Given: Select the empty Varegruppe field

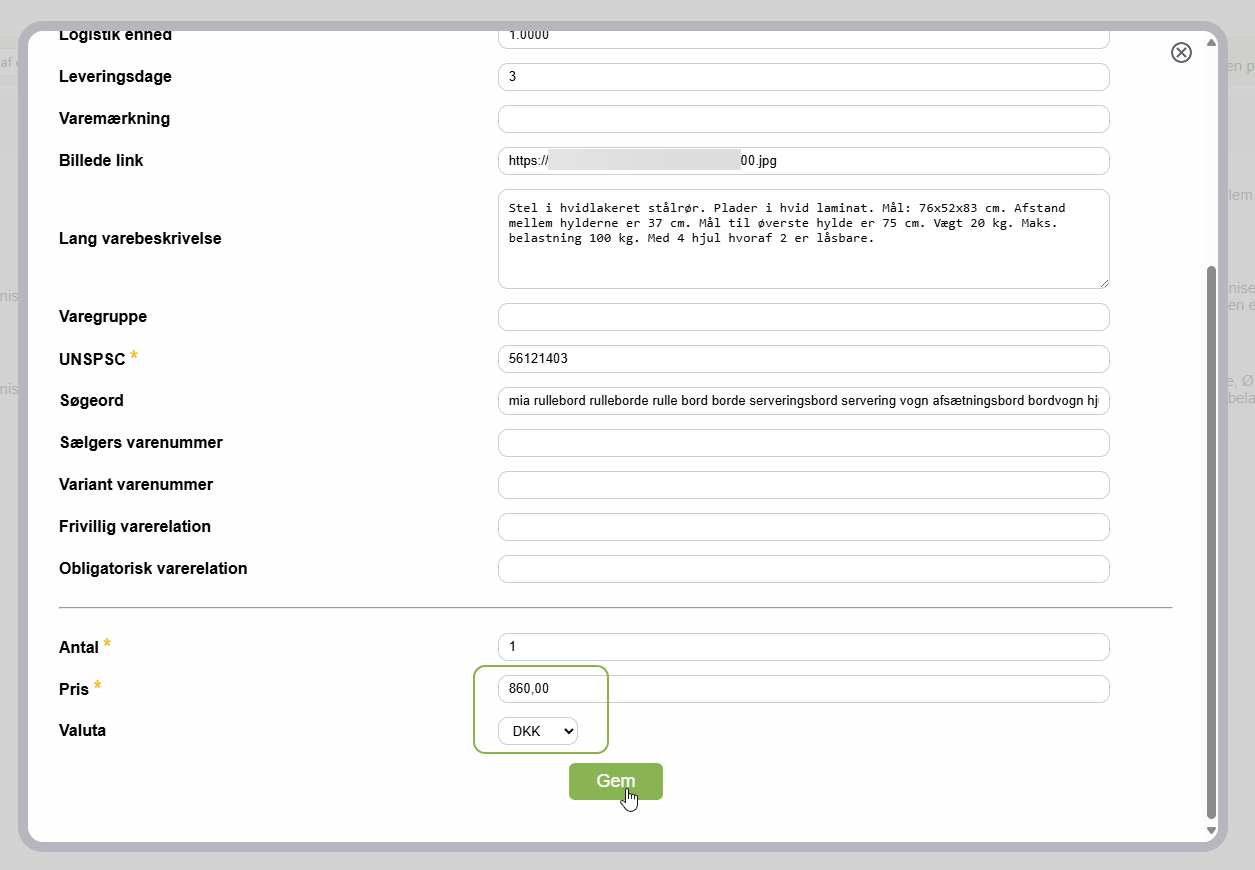Looking at the screenshot, I should 804,317.
